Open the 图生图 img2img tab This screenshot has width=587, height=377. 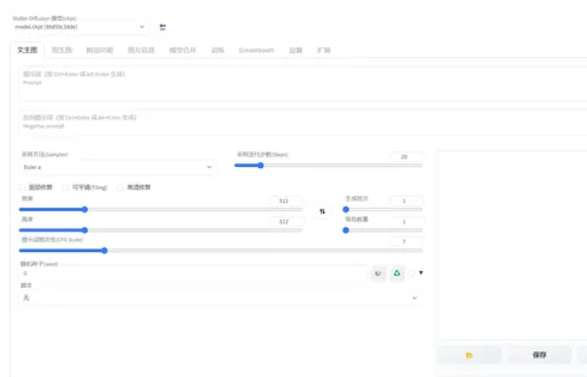62,50
